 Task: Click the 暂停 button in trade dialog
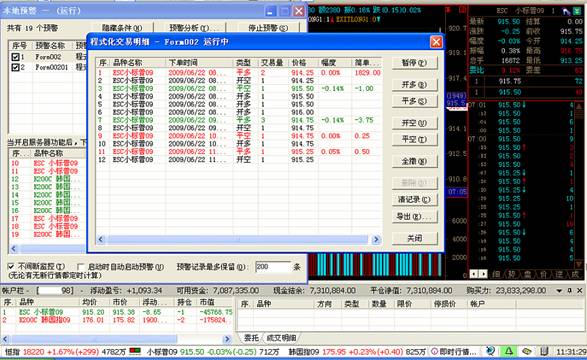tap(414, 63)
